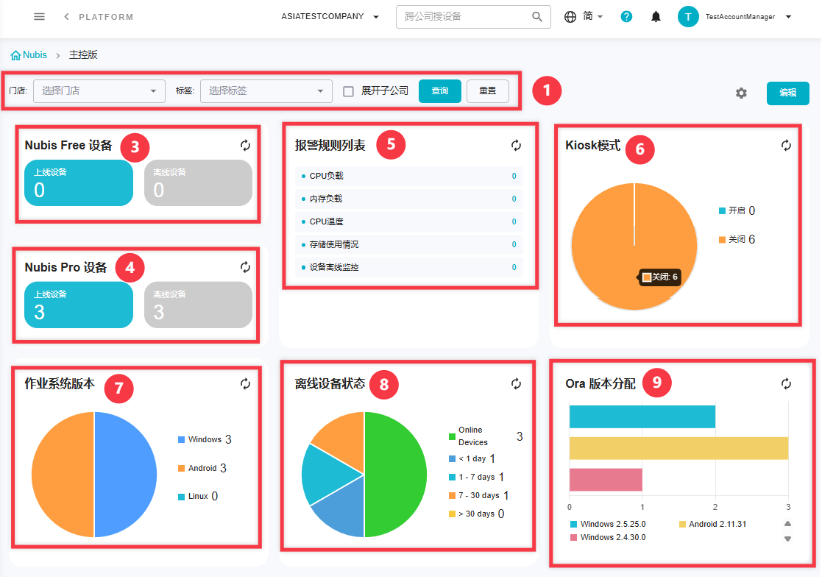Select the 设备离线监控 alert rule row
The width and height of the screenshot is (821, 577).
click(409, 267)
